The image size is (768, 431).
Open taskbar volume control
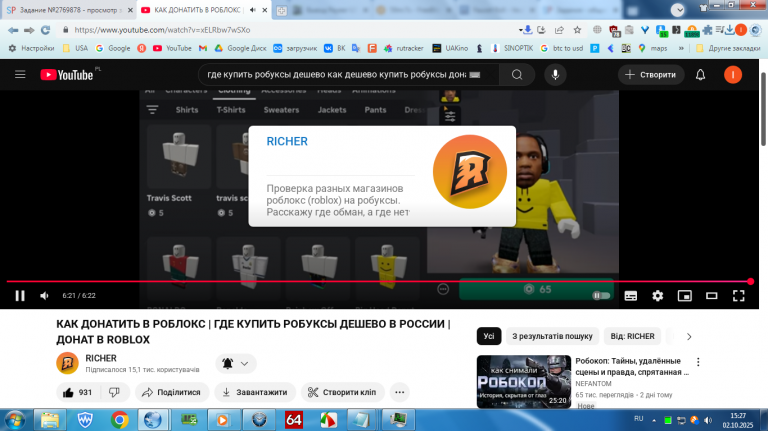708,420
